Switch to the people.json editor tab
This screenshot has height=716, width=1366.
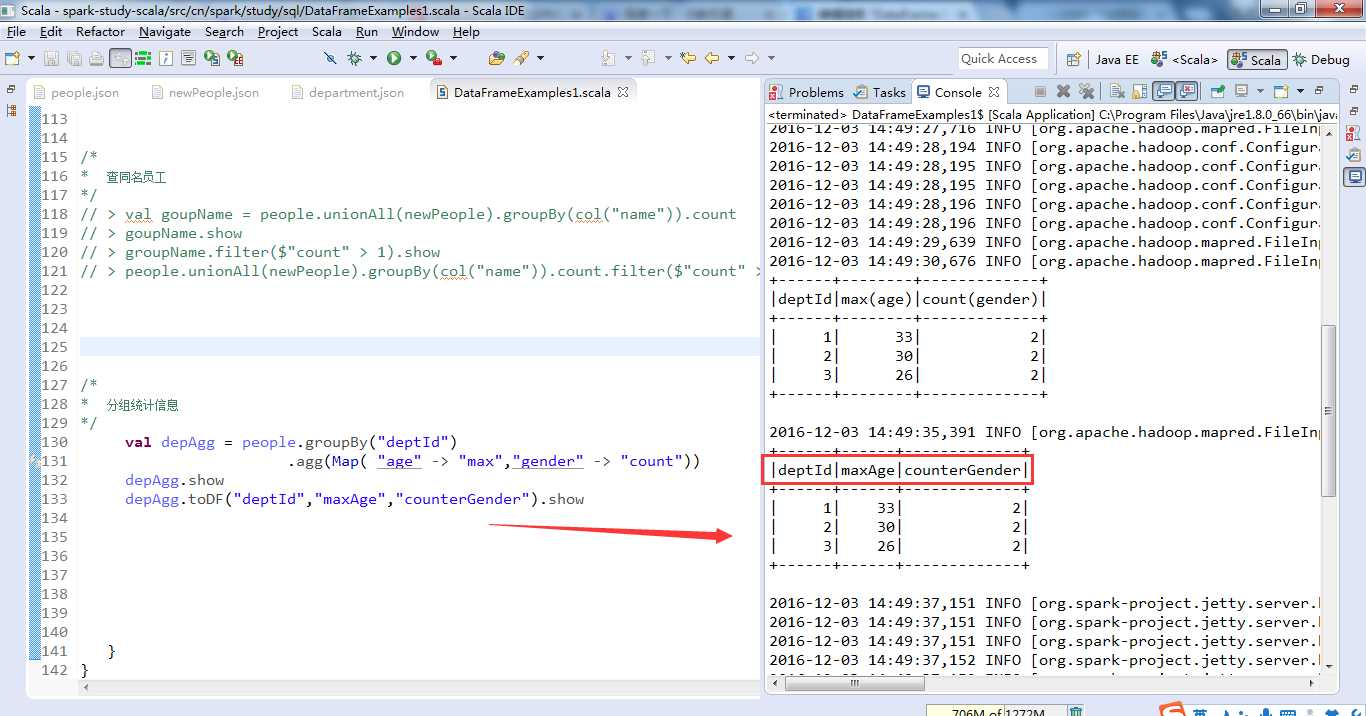pyautogui.click(x=76, y=92)
